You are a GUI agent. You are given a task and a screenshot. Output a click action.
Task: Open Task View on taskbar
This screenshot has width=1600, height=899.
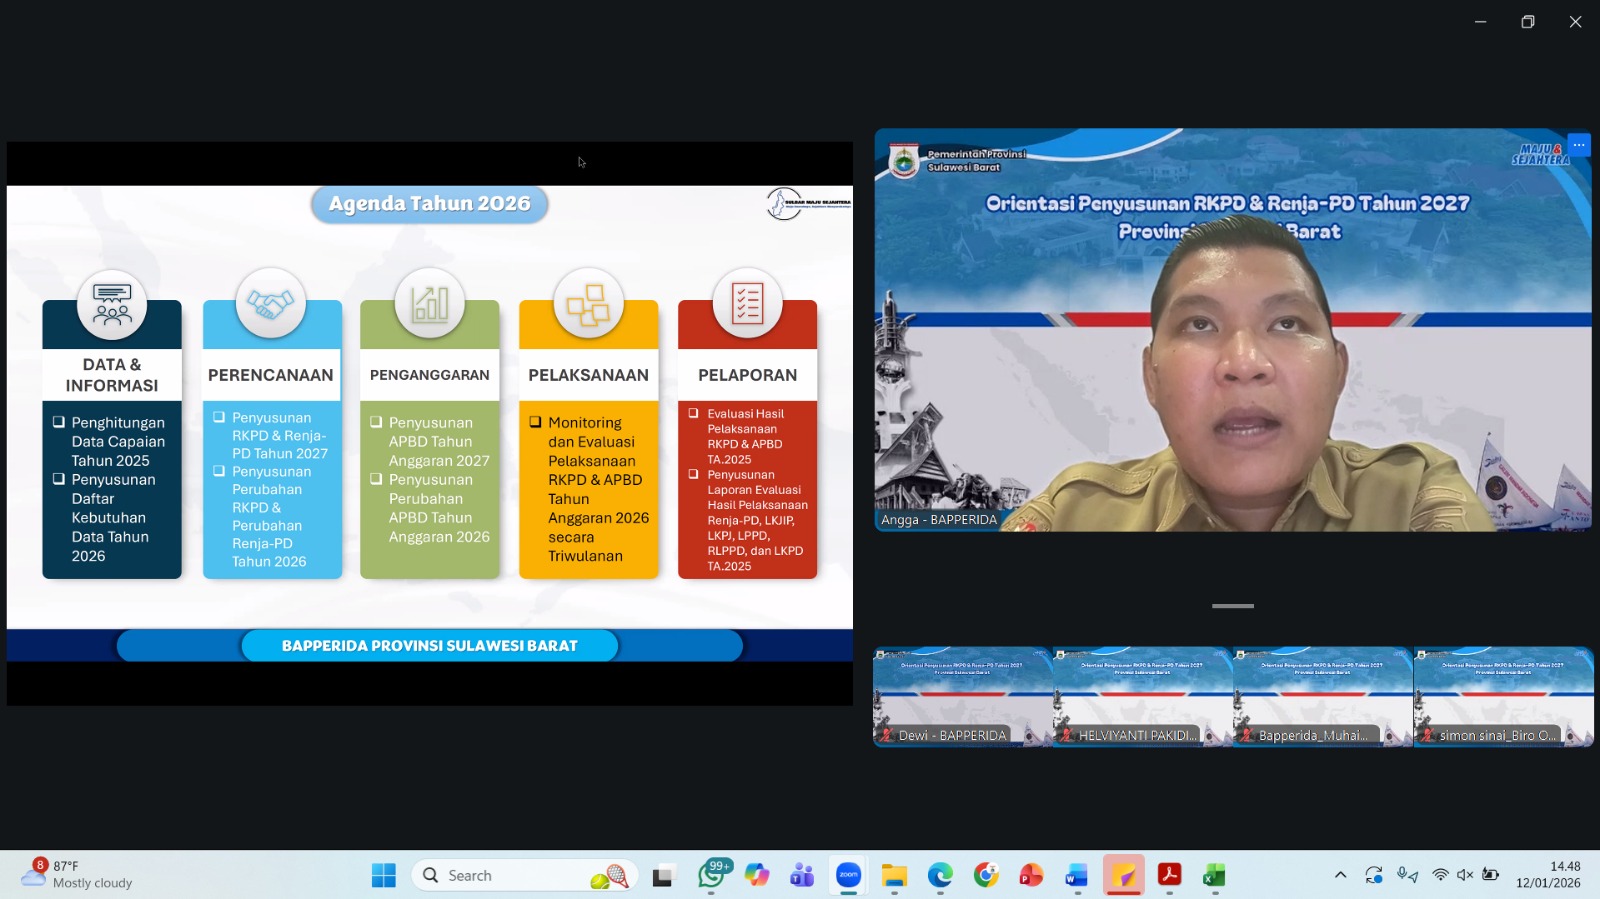click(x=663, y=876)
